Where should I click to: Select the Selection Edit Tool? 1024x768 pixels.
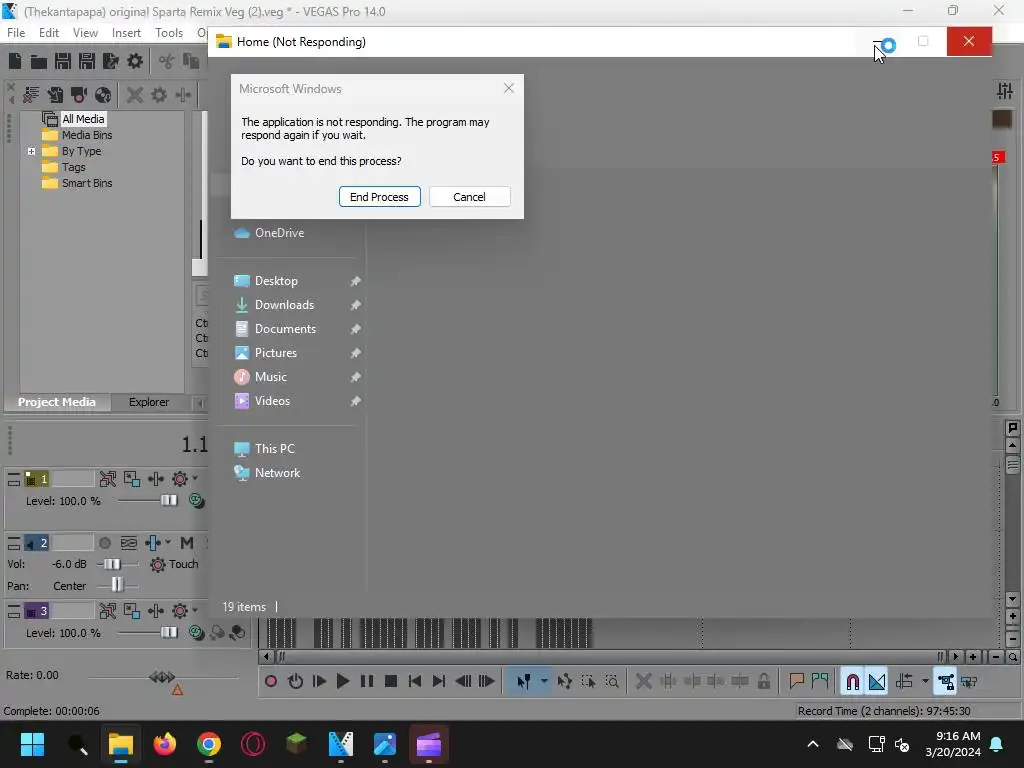pyautogui.click(x=588, y=681)
